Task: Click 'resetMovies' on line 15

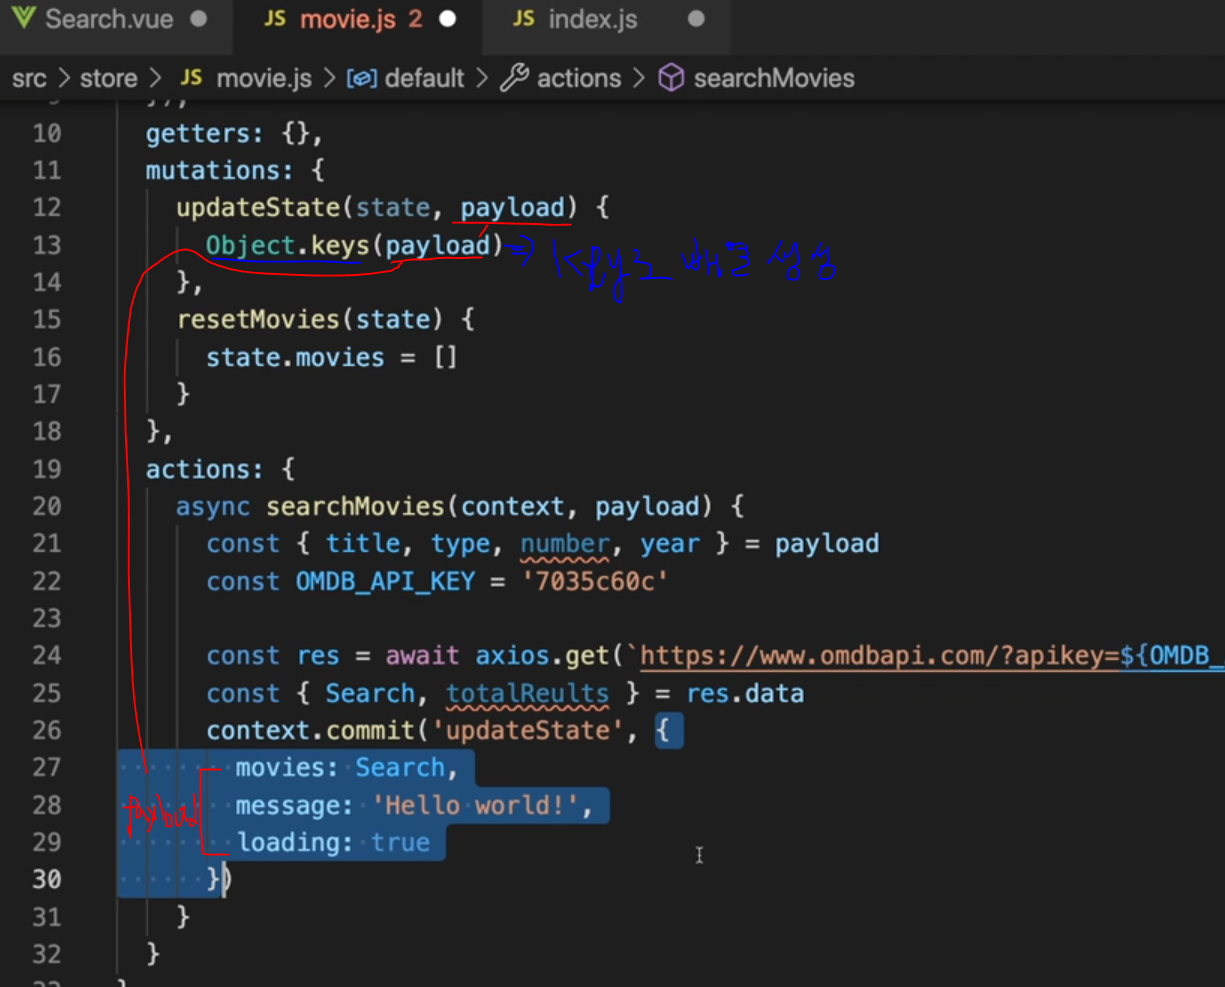Action: coord(258,319)
